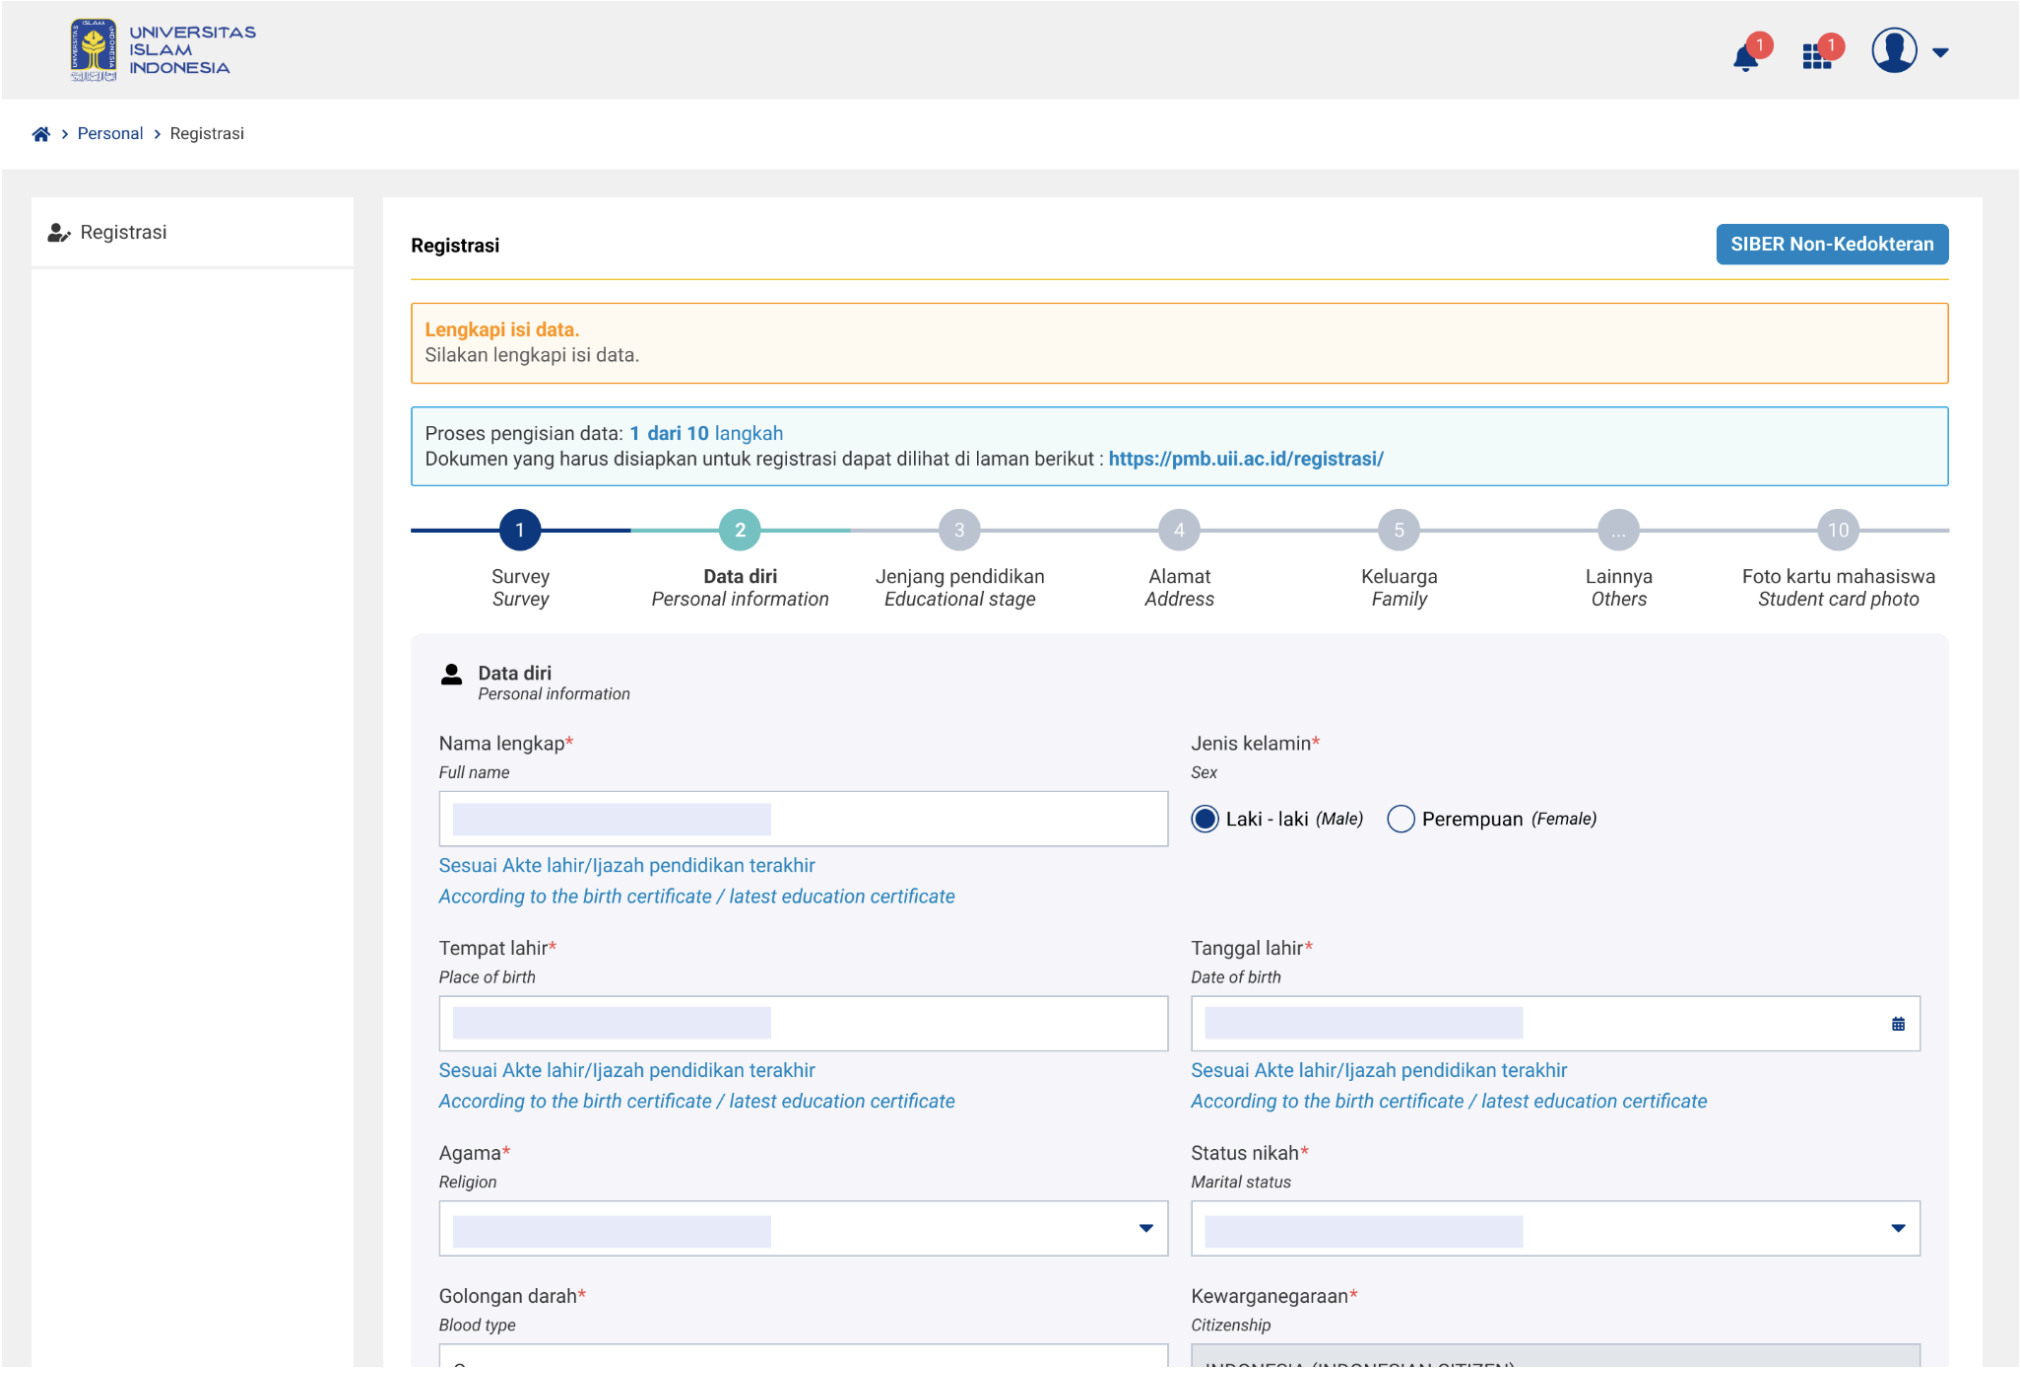Open the profile menu dropdown arrow
2020x1376 pixels.
tap(1940, 53)
